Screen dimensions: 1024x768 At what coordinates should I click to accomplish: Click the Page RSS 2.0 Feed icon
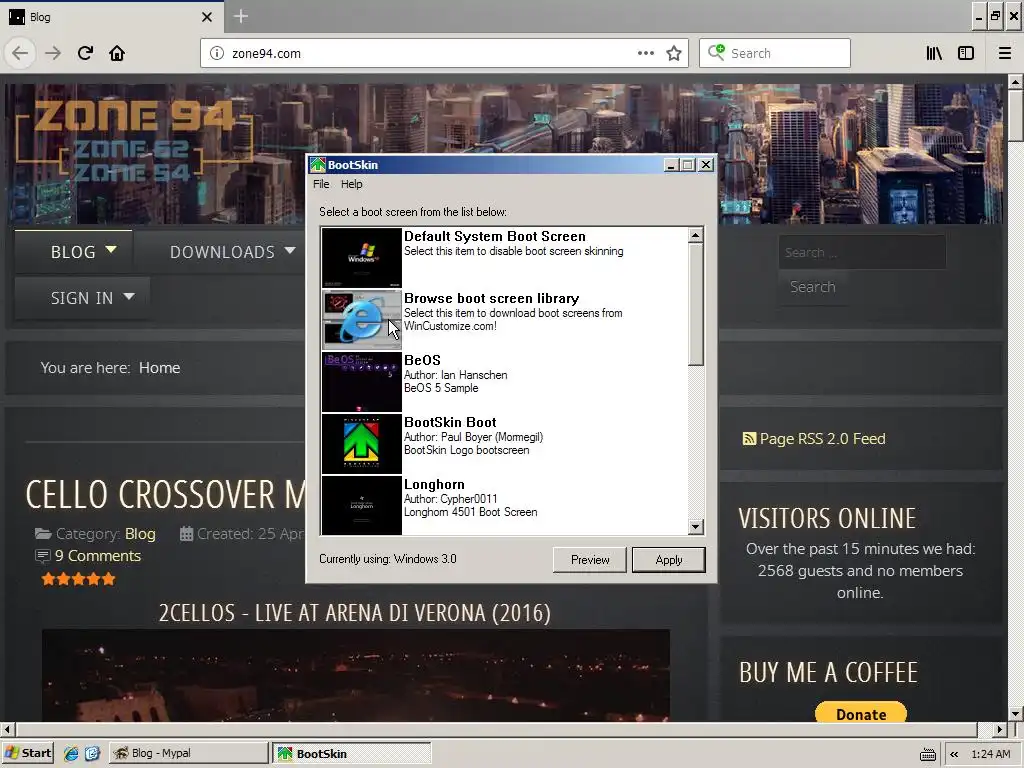[x=749, y=439]
